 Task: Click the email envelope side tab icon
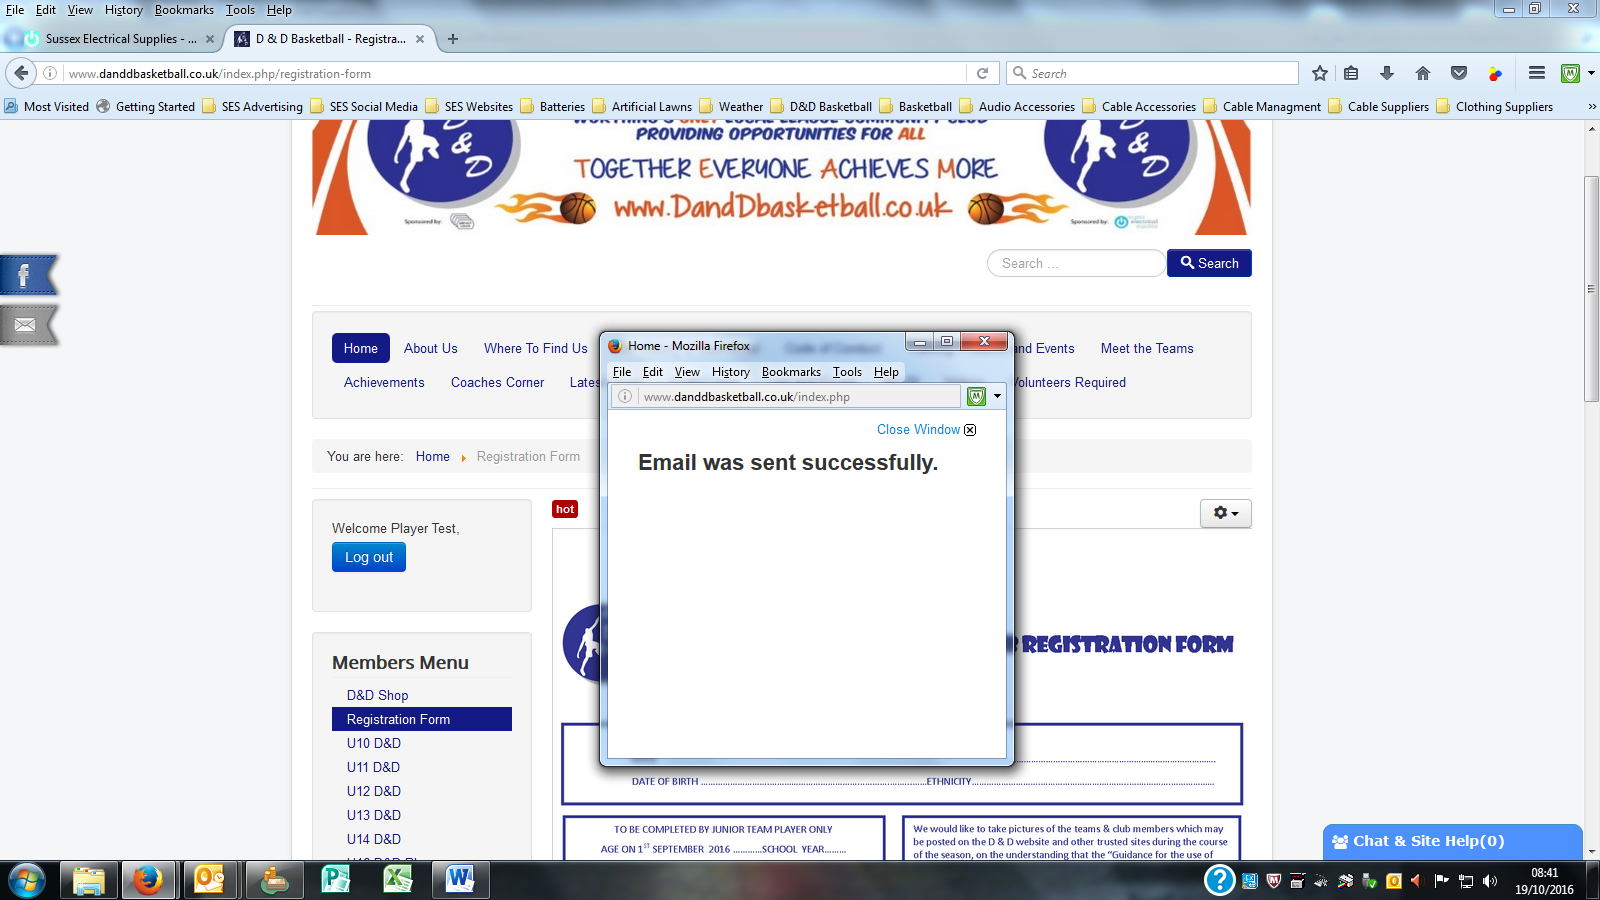coord(28,325)
